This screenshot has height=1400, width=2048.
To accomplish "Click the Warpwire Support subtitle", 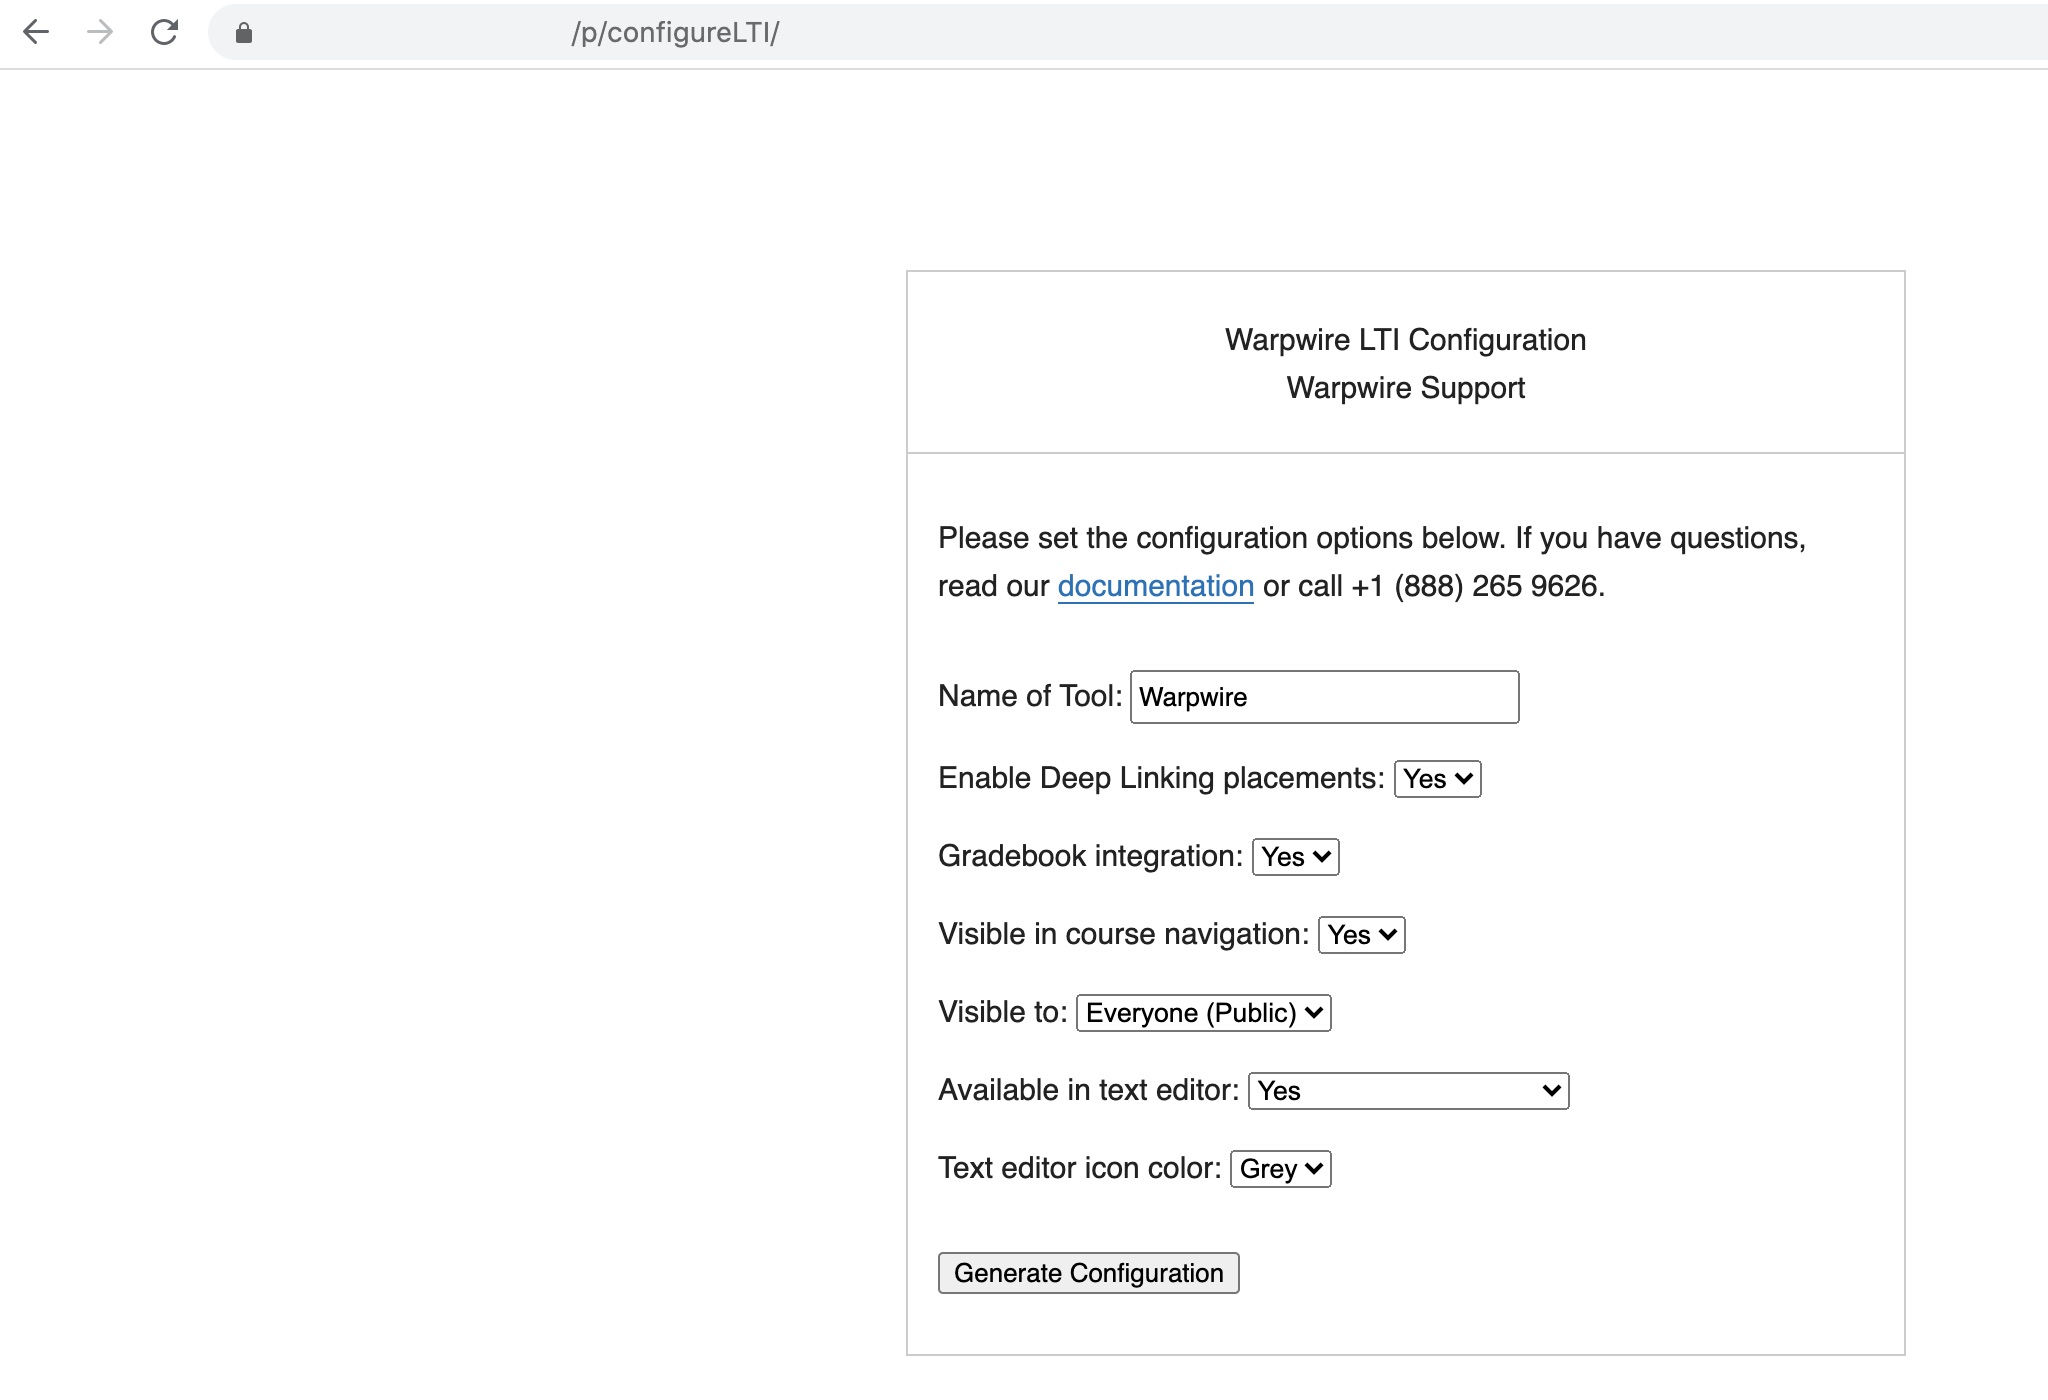I will [x=1405, y=388].
